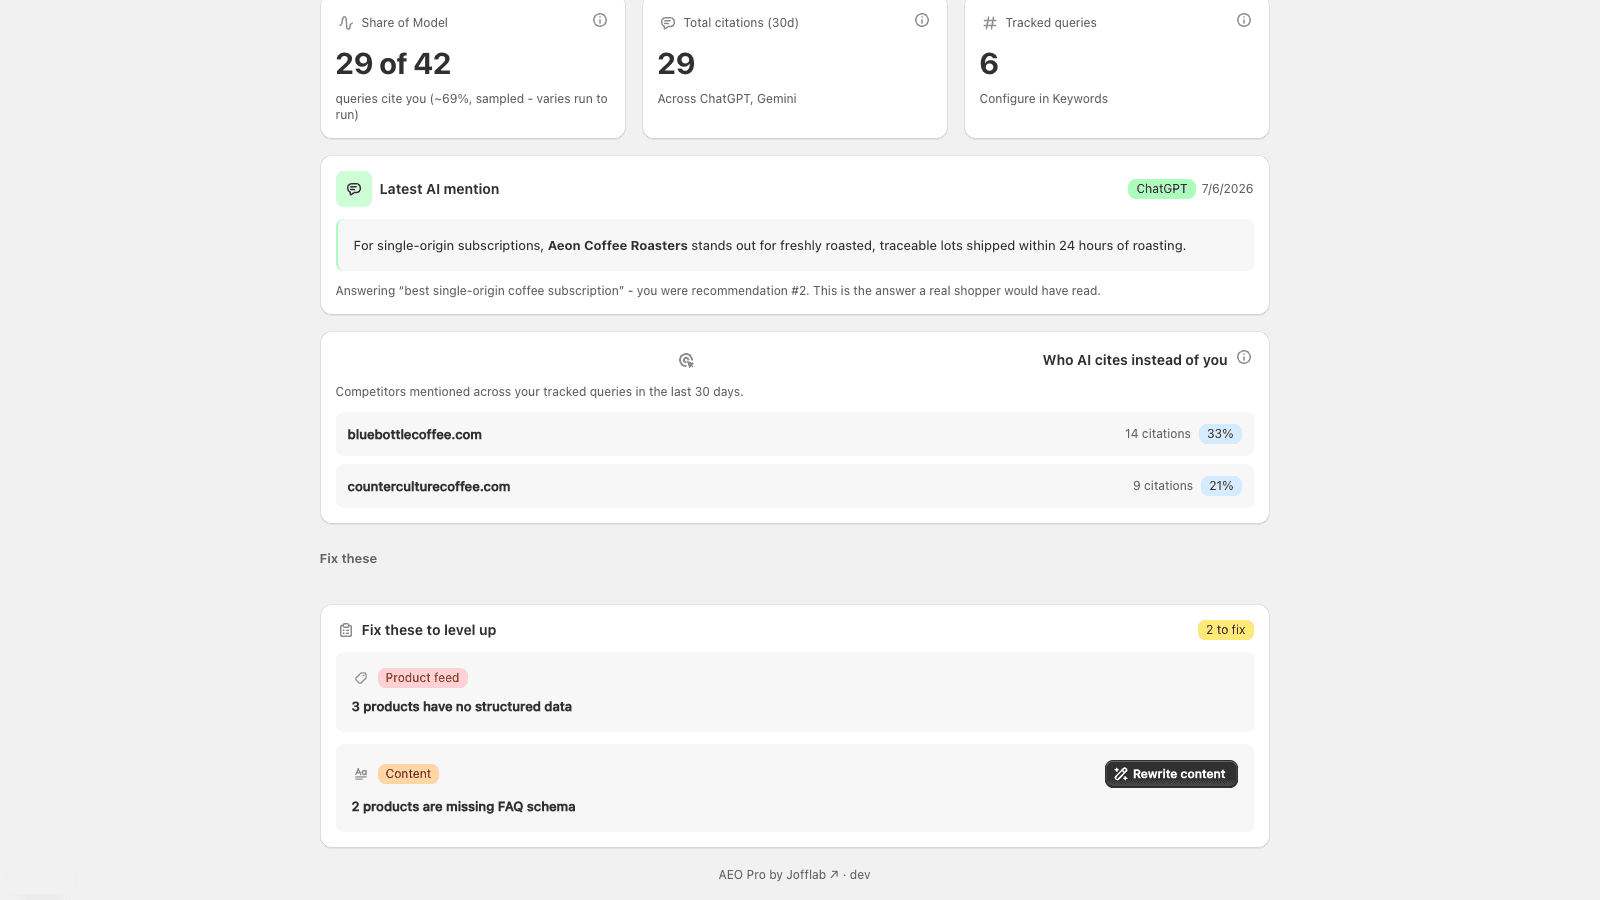Click the text icon beside Content badge
The width and height of the screenshot is (1600, 900).
(361, 774)
